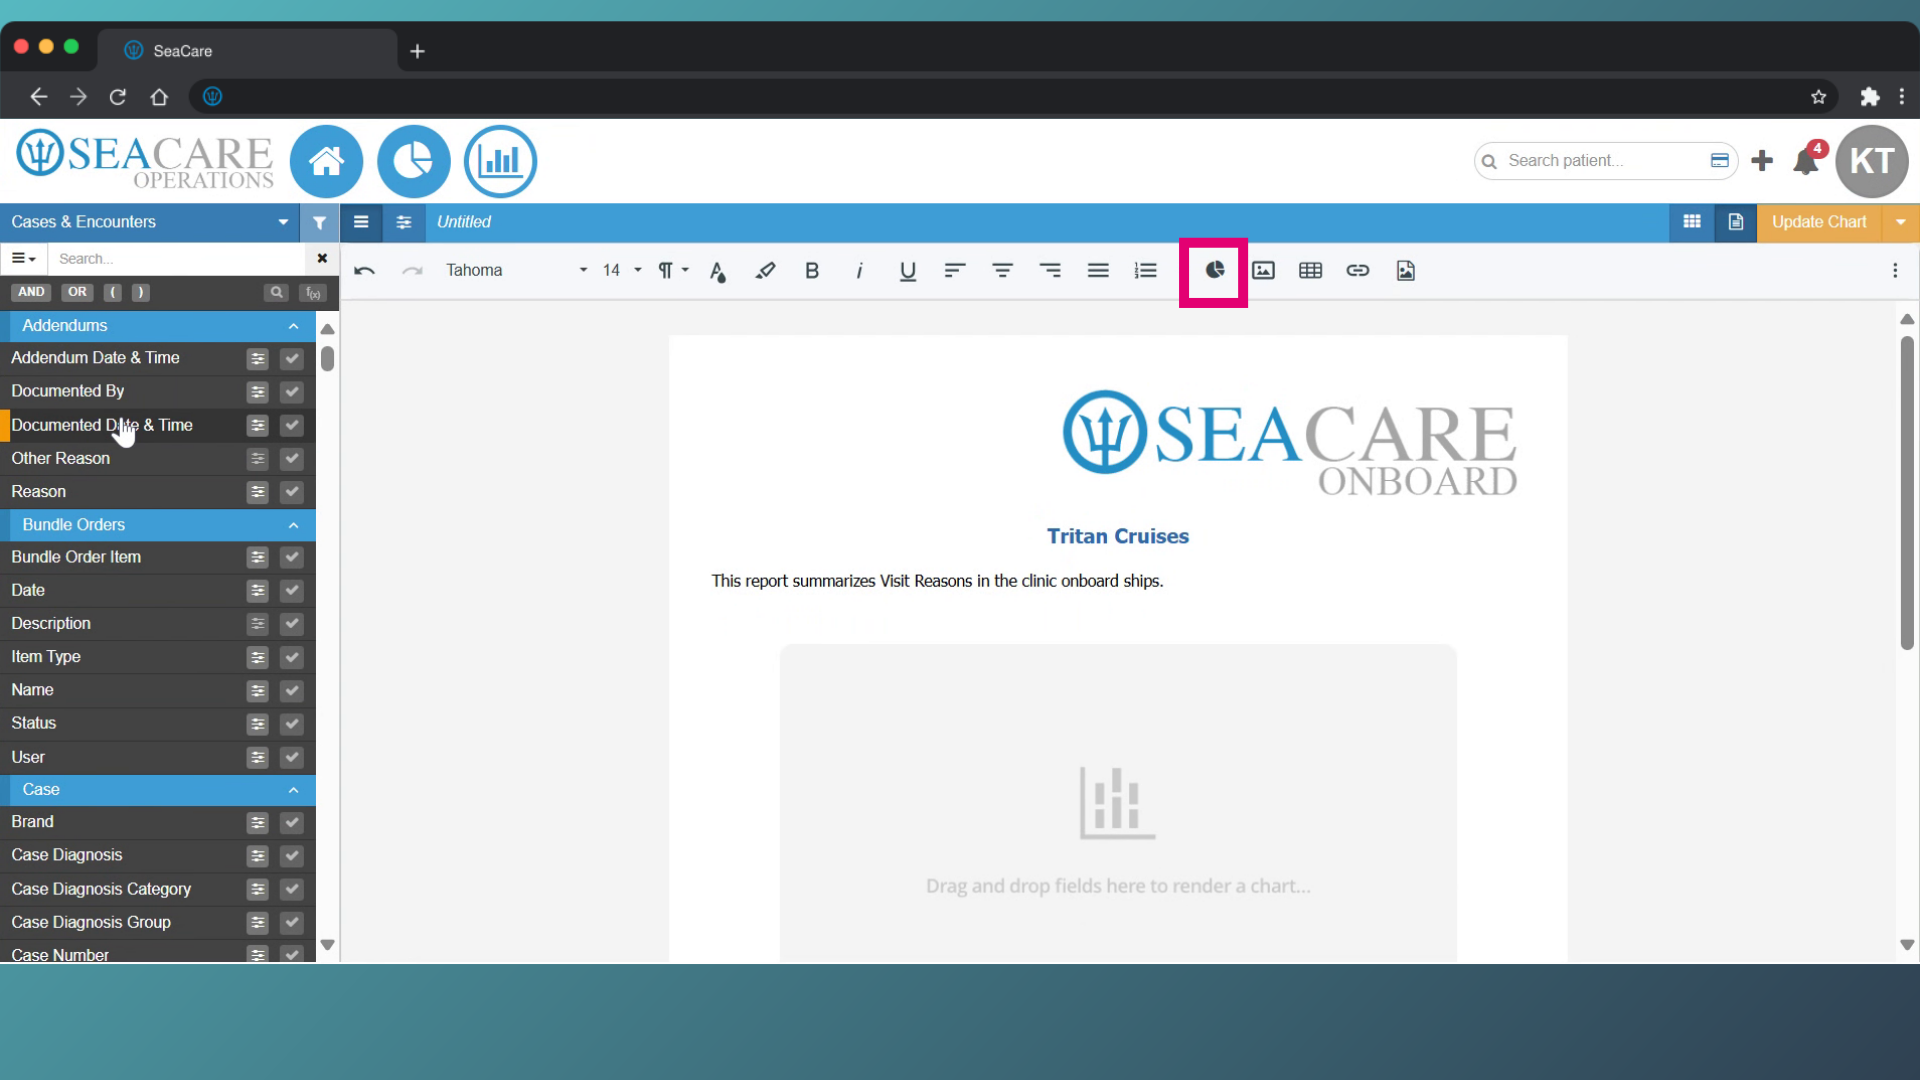Collapse the Addendums section
The image size is (1920, 1080).
point(293,326)
